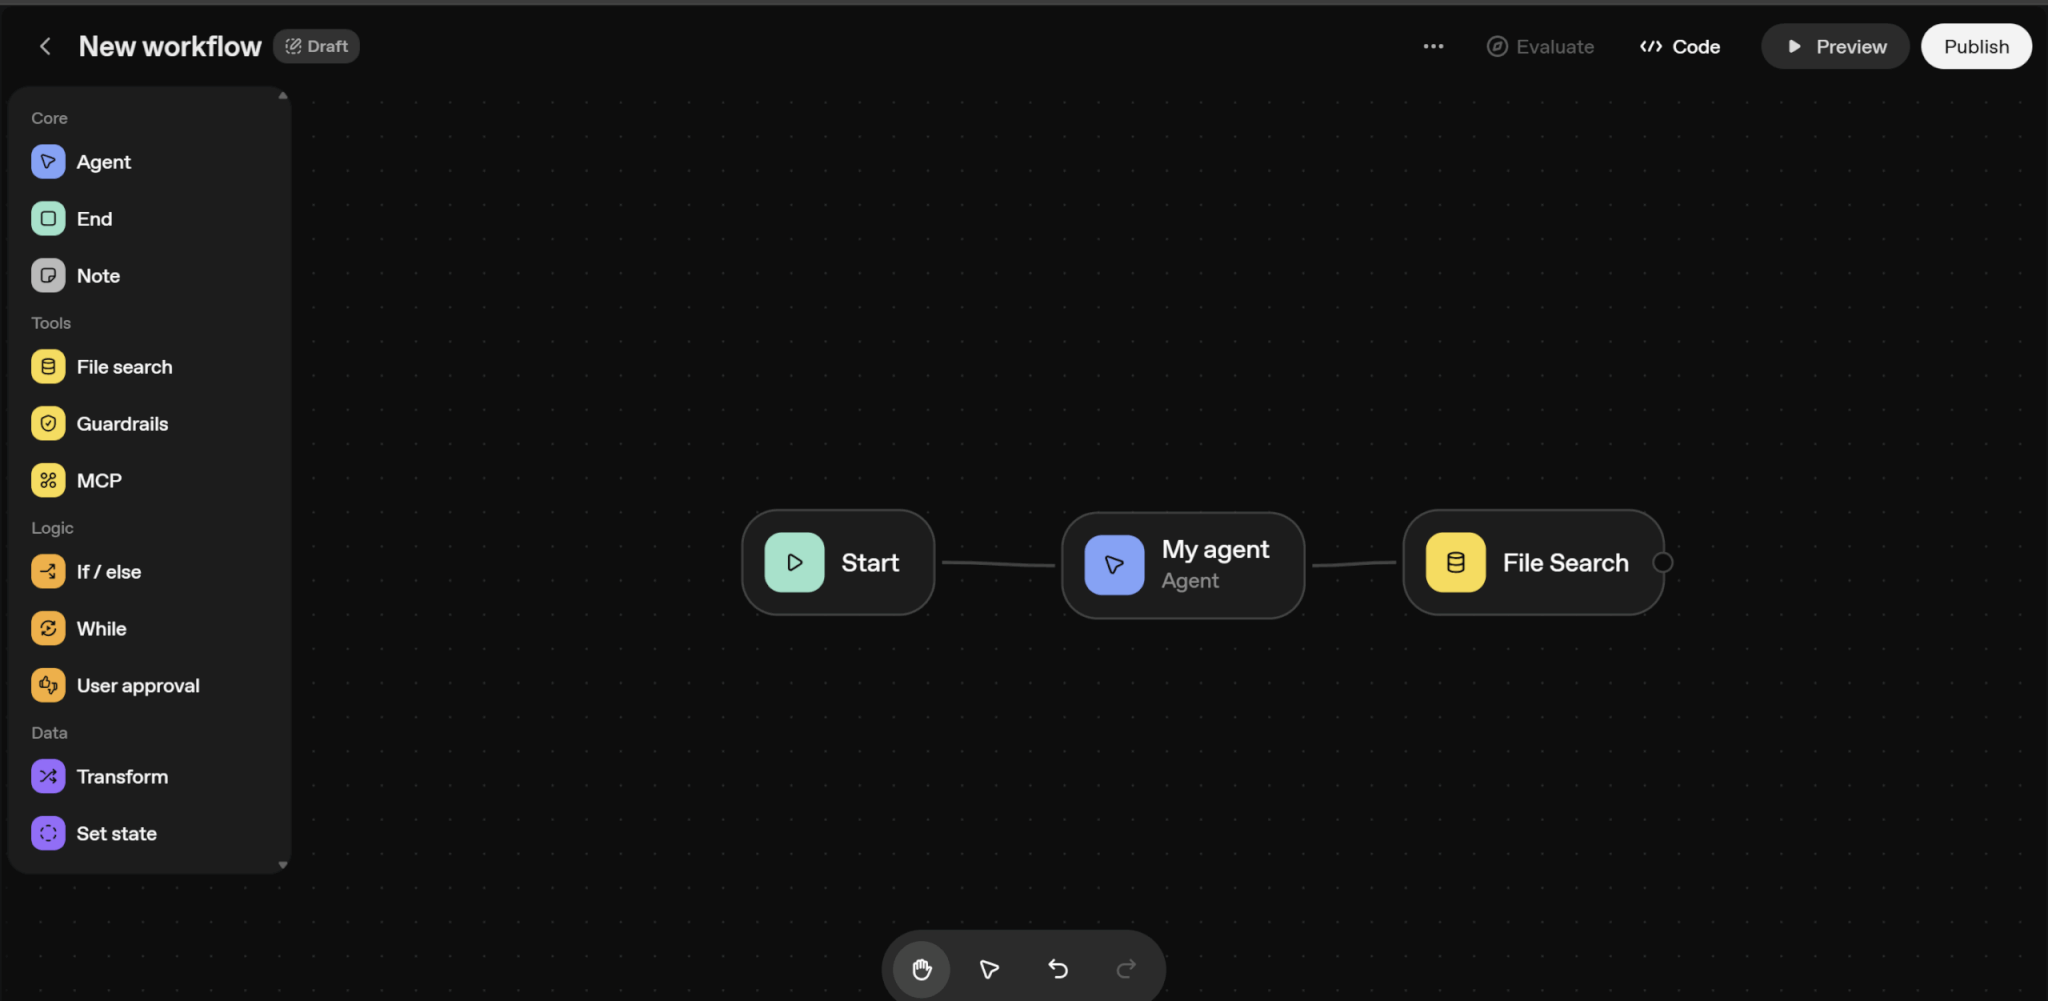Viewport: 2048px width, 1001px height.
Task: Switch to the pointer selection tool
Action: point(989,969)
